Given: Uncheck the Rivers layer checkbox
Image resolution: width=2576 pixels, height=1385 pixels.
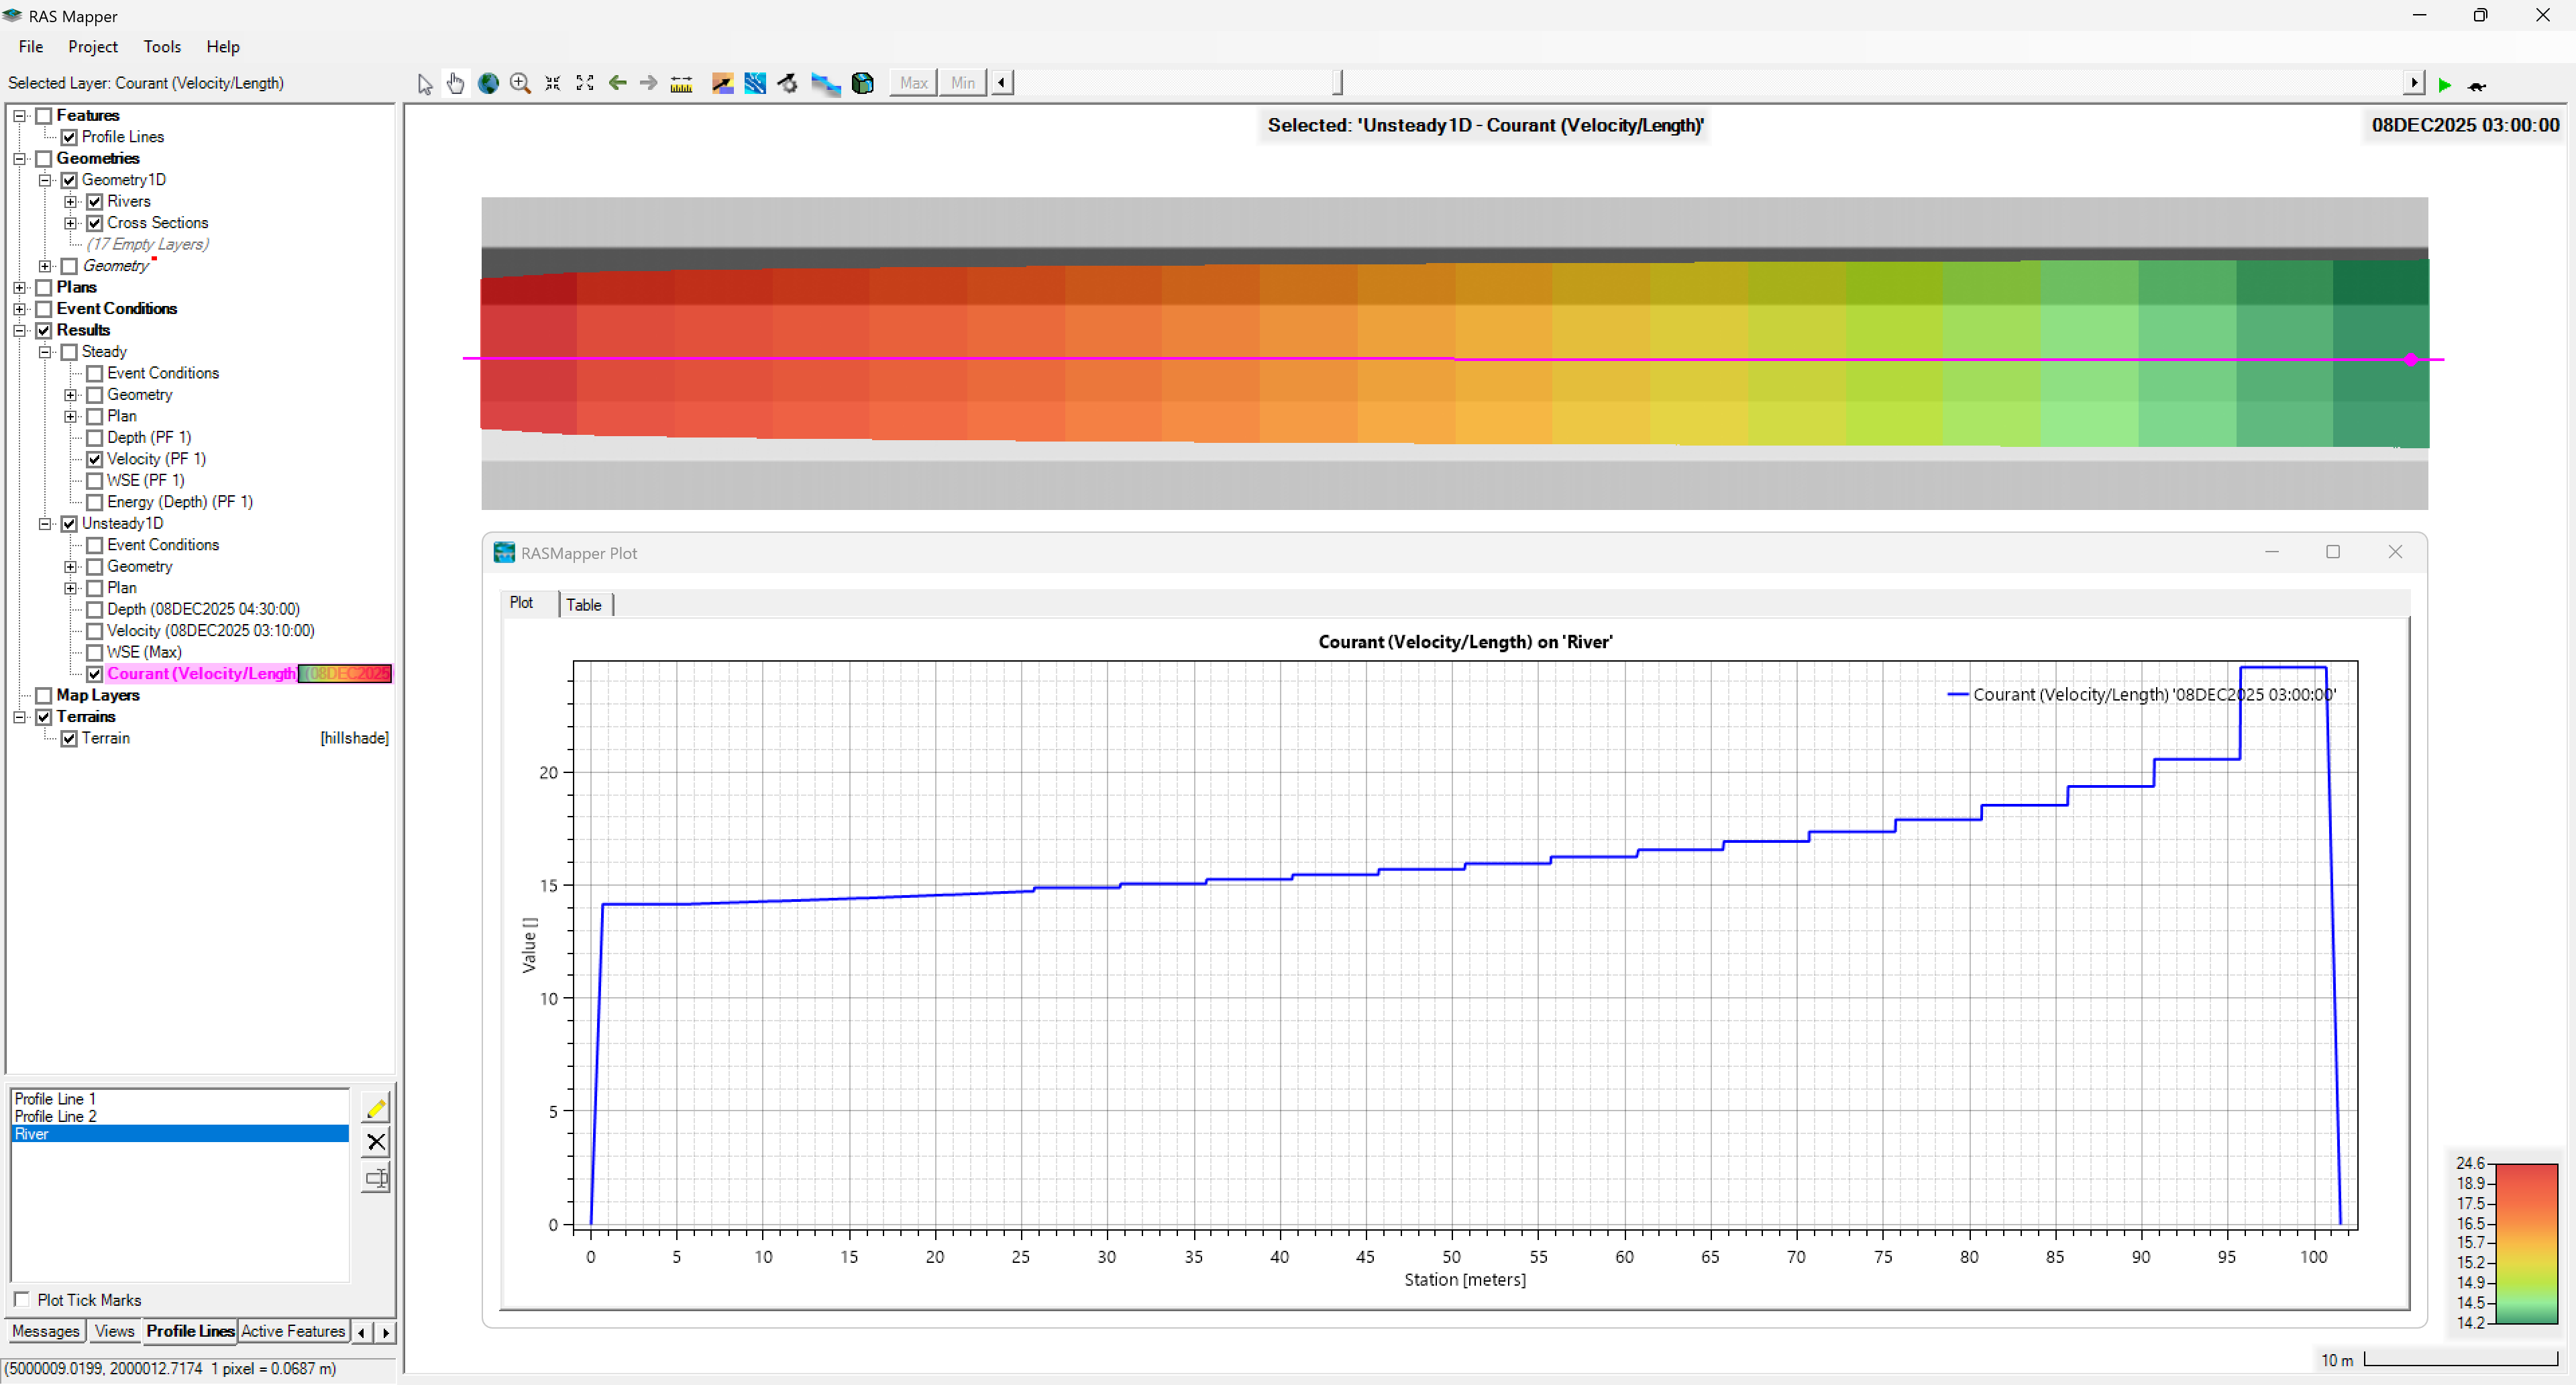Looking at the screenshot, I should (95, 202).
